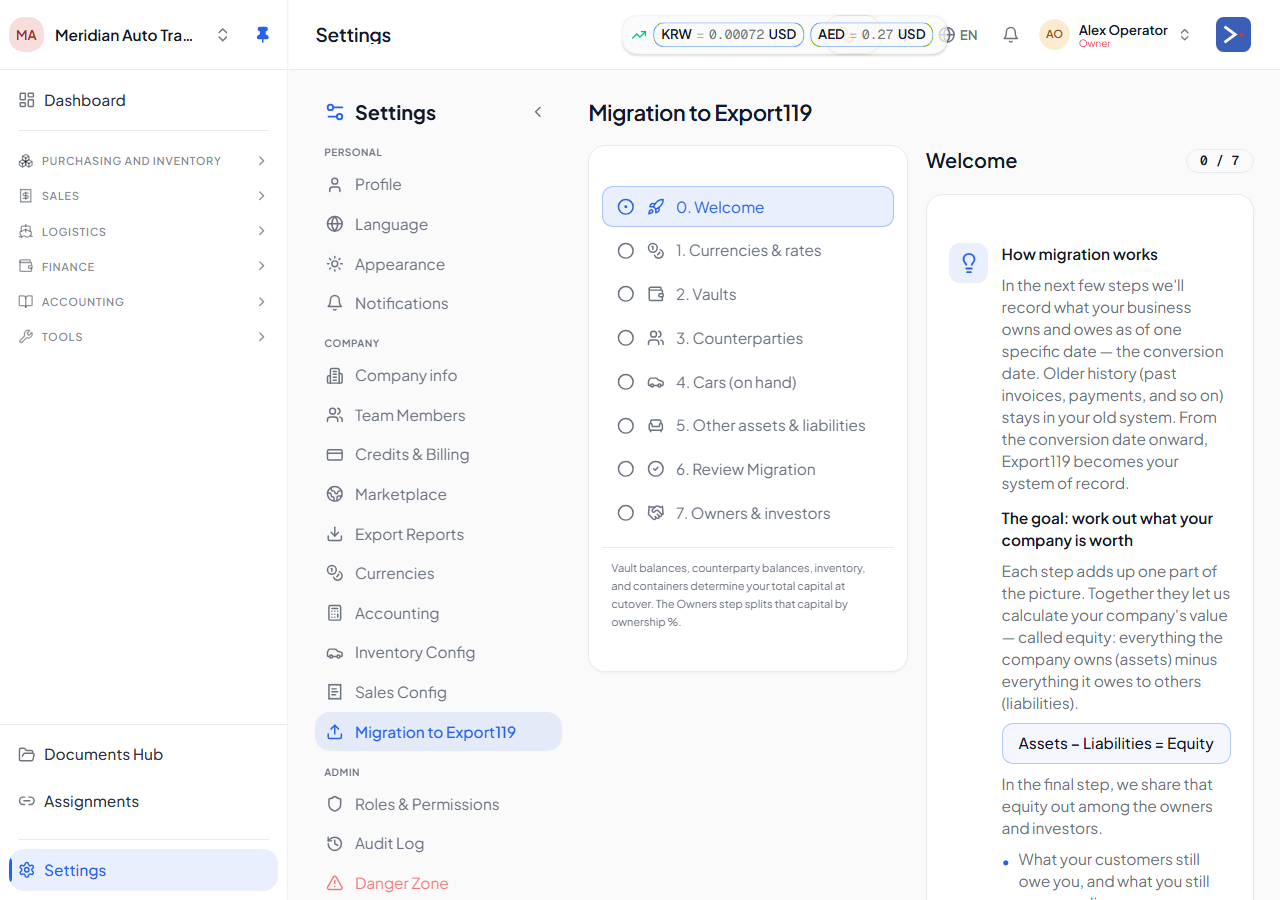Viewport: 1280px width, 900px height.
Task: Expand the Accounting sidebar section
Action: (143, 302)
